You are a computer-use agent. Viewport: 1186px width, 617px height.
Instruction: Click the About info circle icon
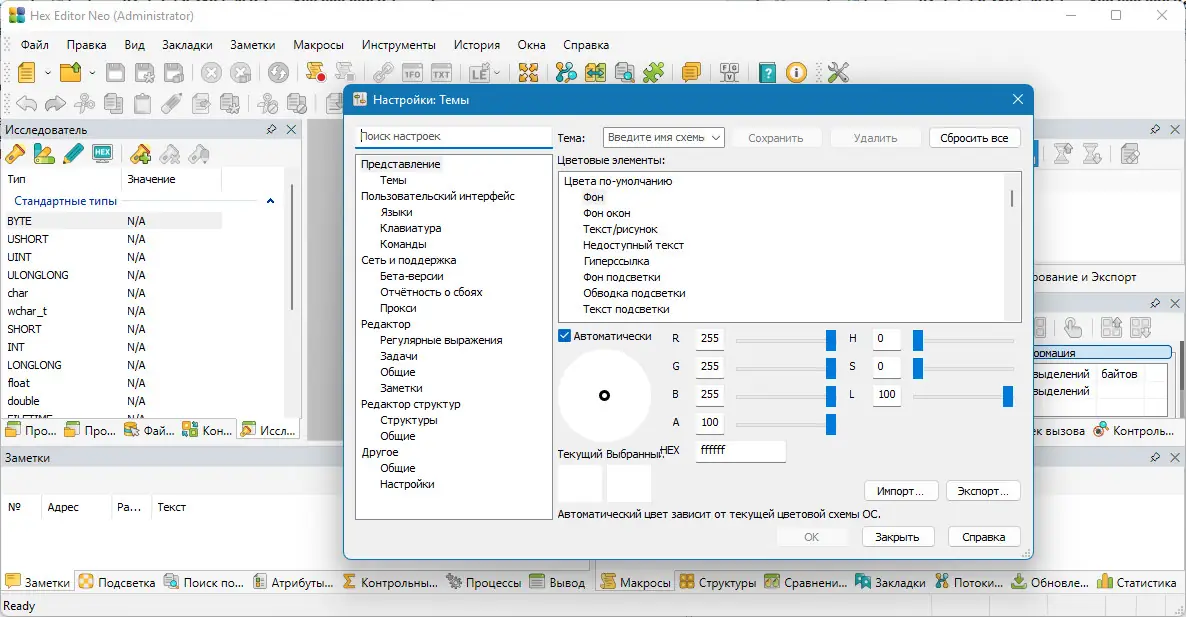[x=796, y=73]
